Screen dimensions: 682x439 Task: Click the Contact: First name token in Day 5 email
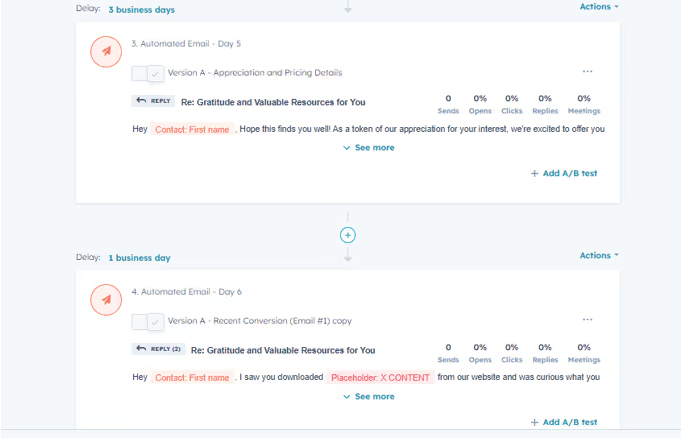192,129
